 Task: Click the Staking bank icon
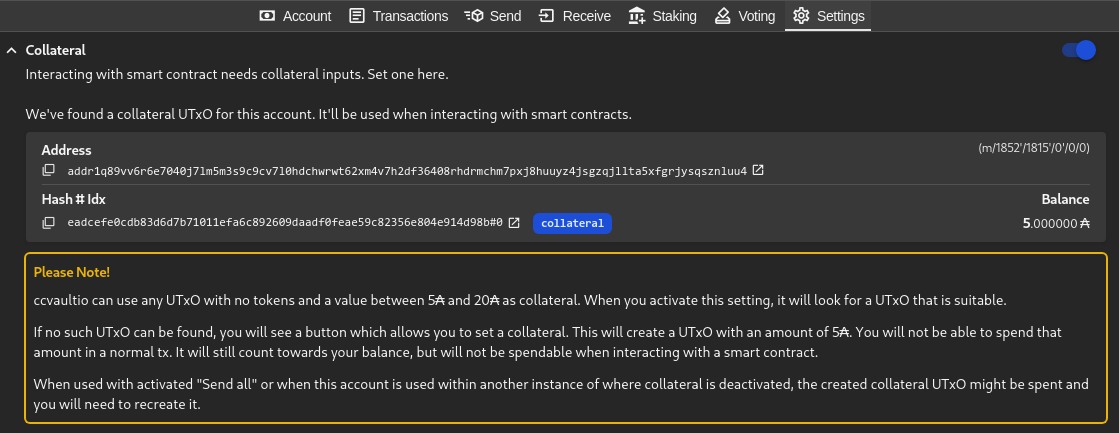point(637,16)
